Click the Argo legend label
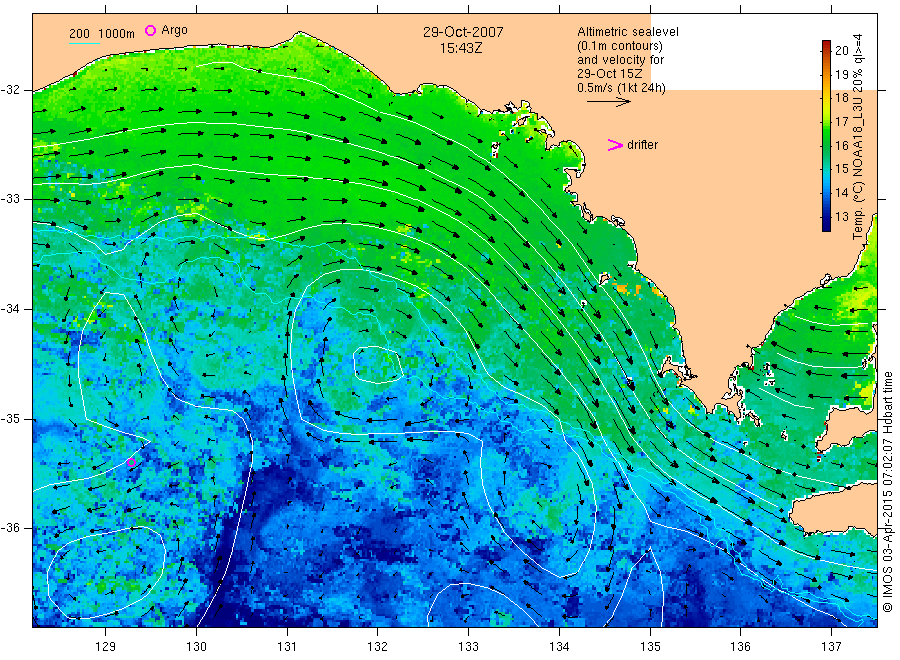Viewport: 900px width, 660px height. click(174, 30)
